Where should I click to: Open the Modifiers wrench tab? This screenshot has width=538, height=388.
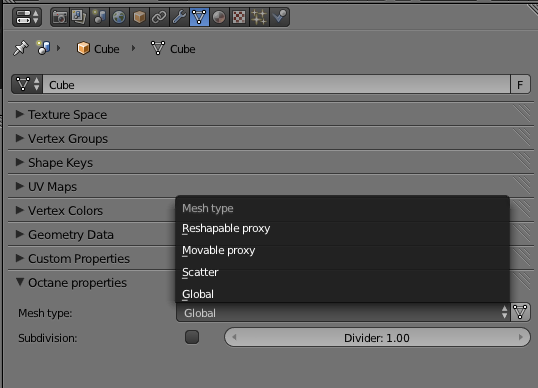[179, 17]
